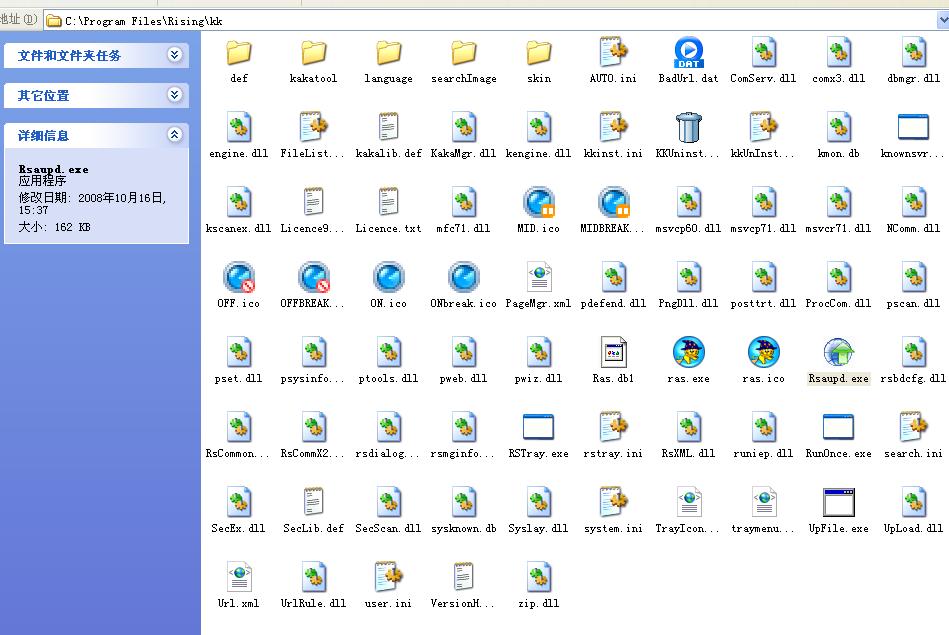949x635 pixels.
Task: Click the 详细信息 header text
Action: coord(44,136)
